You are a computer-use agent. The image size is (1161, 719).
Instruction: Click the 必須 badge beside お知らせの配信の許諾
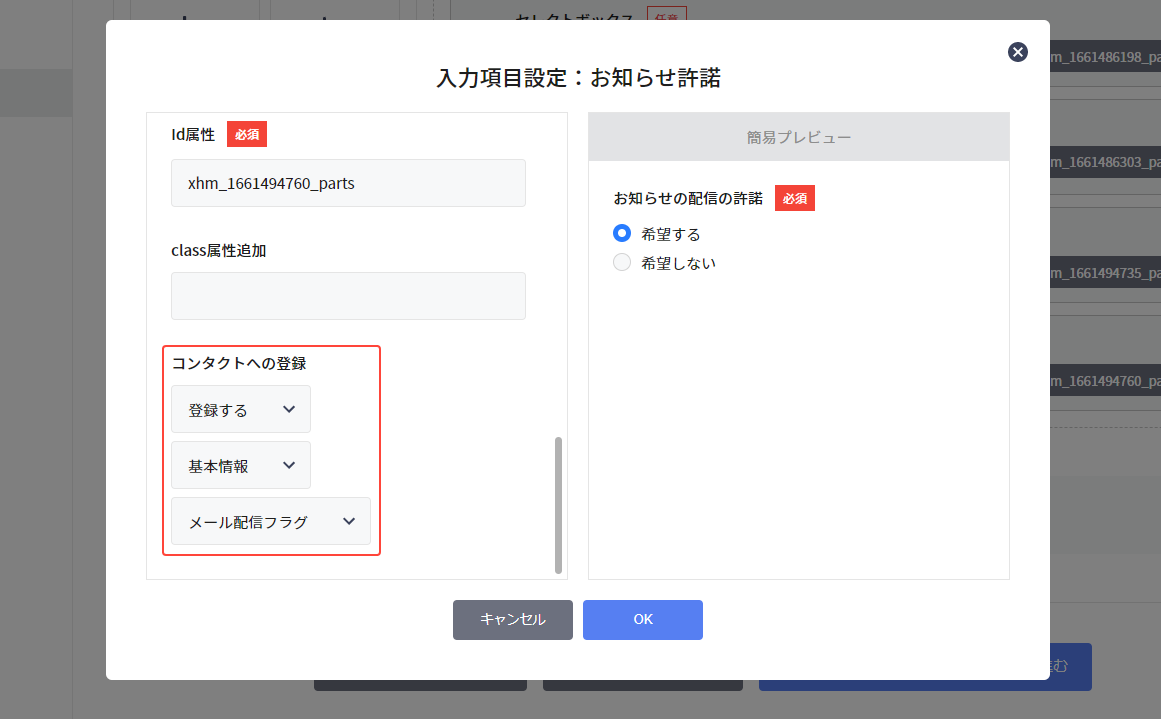pyautogui.click(x=795, y=198)
